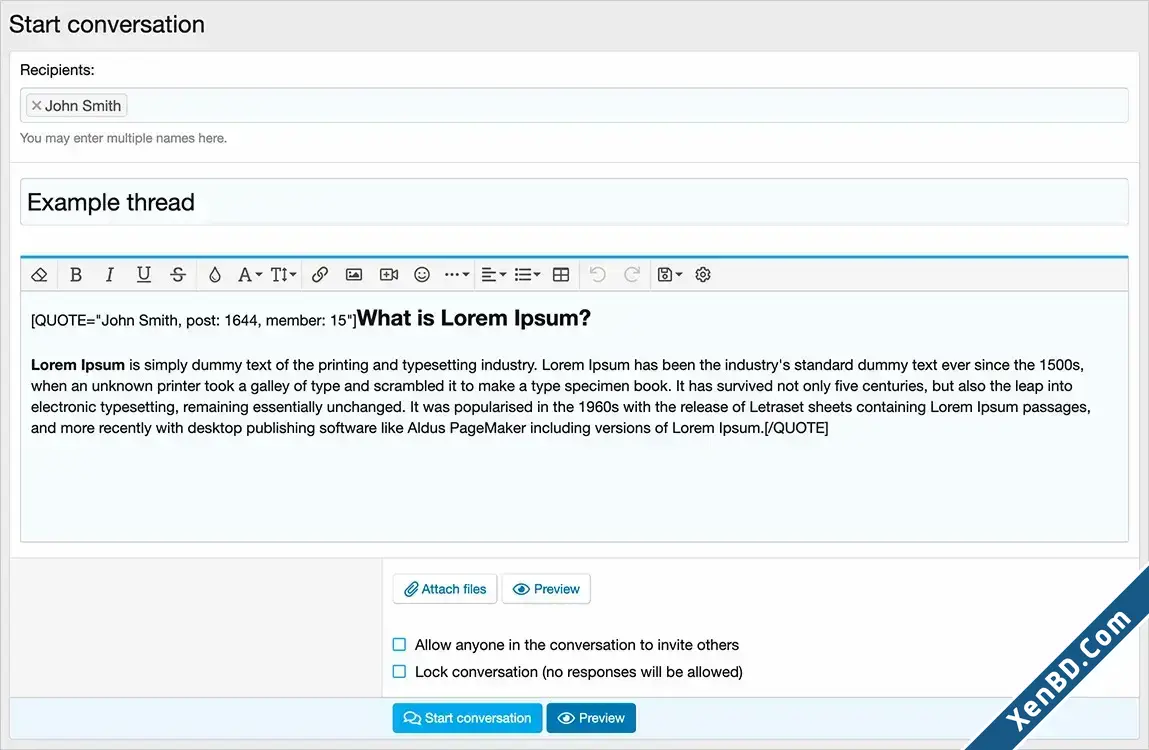Image resolution: width=1149 pixels, height=750 pixels.
Task: Click the Start conversation button
Action: click(x=468, y=718)
